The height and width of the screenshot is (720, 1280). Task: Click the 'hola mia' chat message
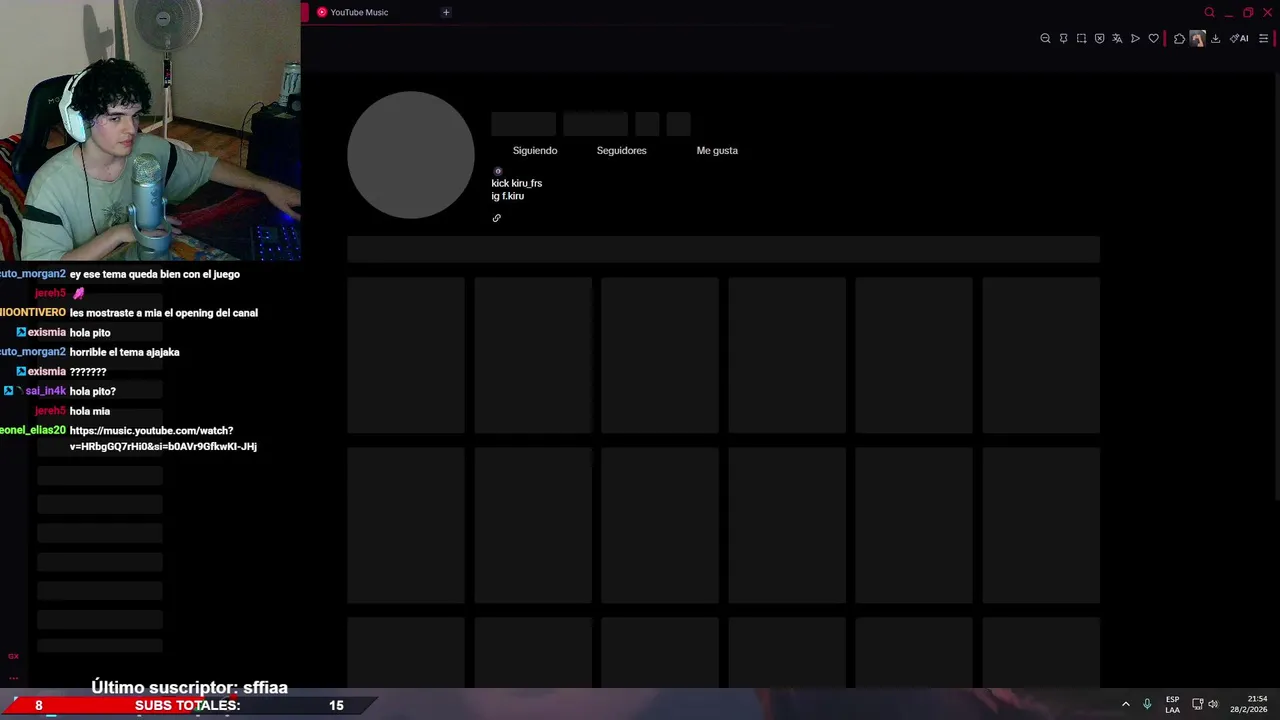point(89,411)
